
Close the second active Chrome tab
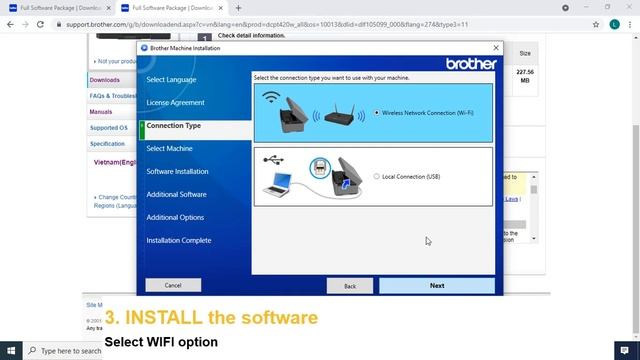click(x=221, y=8)
